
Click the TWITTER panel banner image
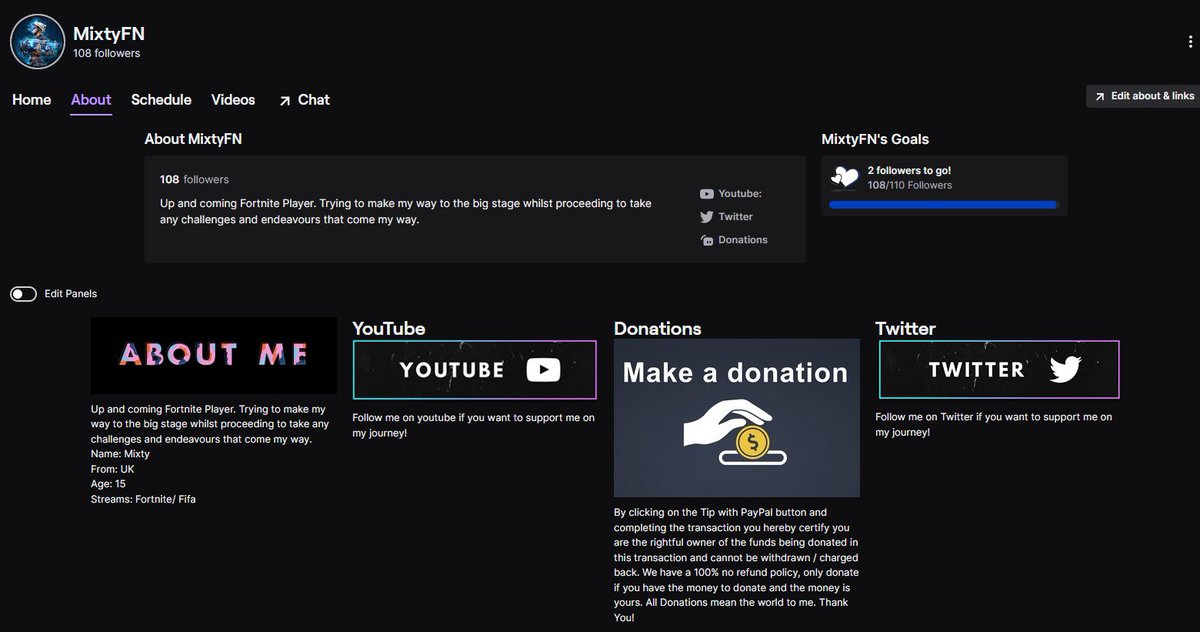pos(999,370)
